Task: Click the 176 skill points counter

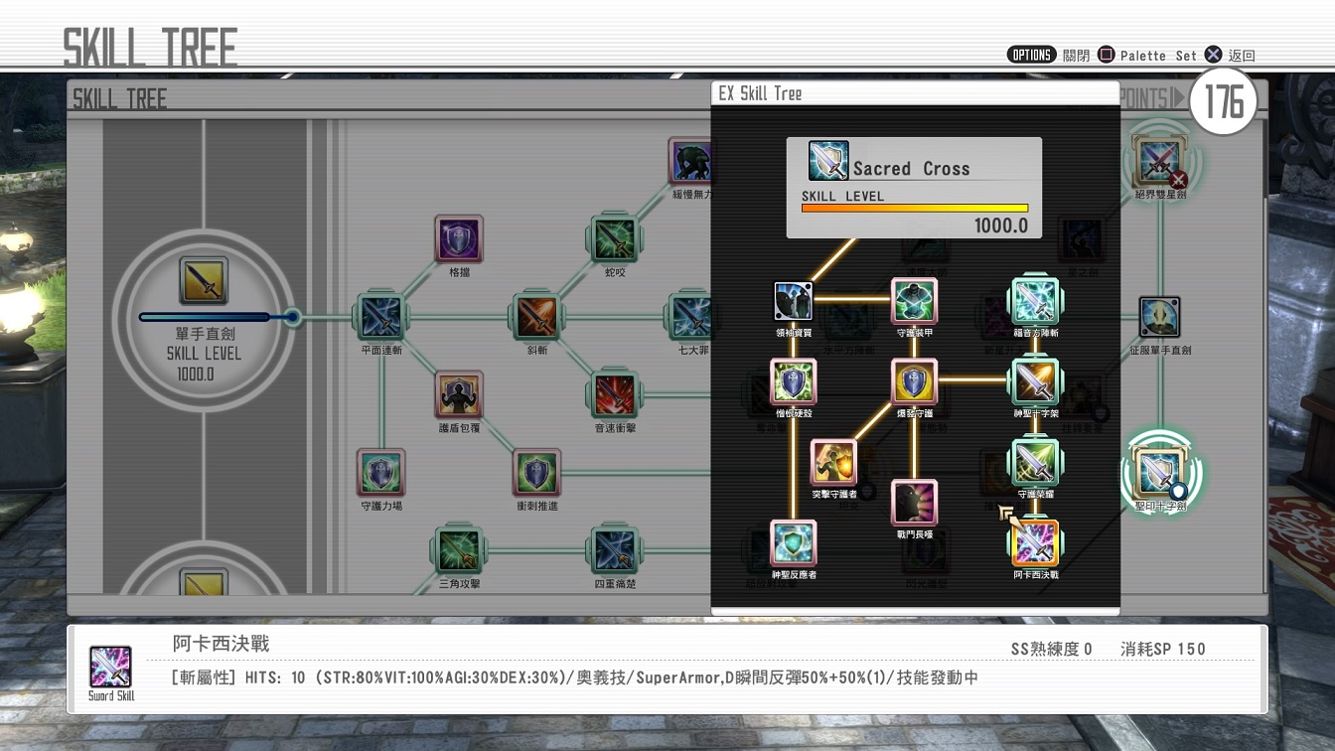Action: tap(1222, 102)
